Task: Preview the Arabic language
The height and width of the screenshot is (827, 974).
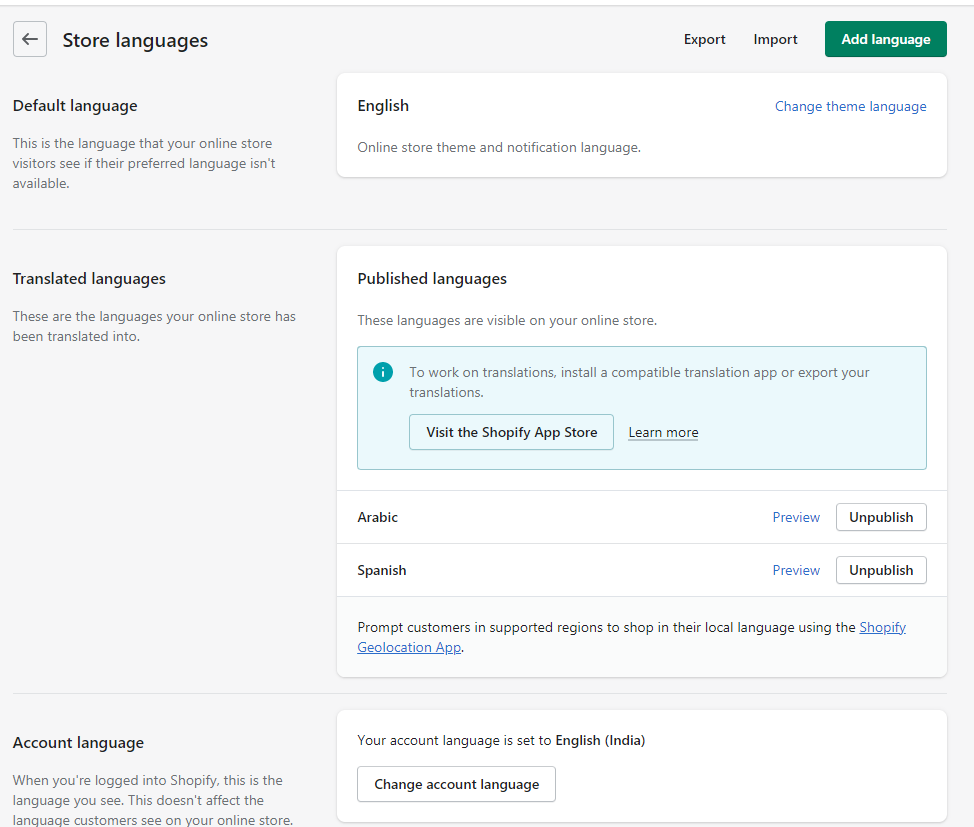Action: point(796,517)
